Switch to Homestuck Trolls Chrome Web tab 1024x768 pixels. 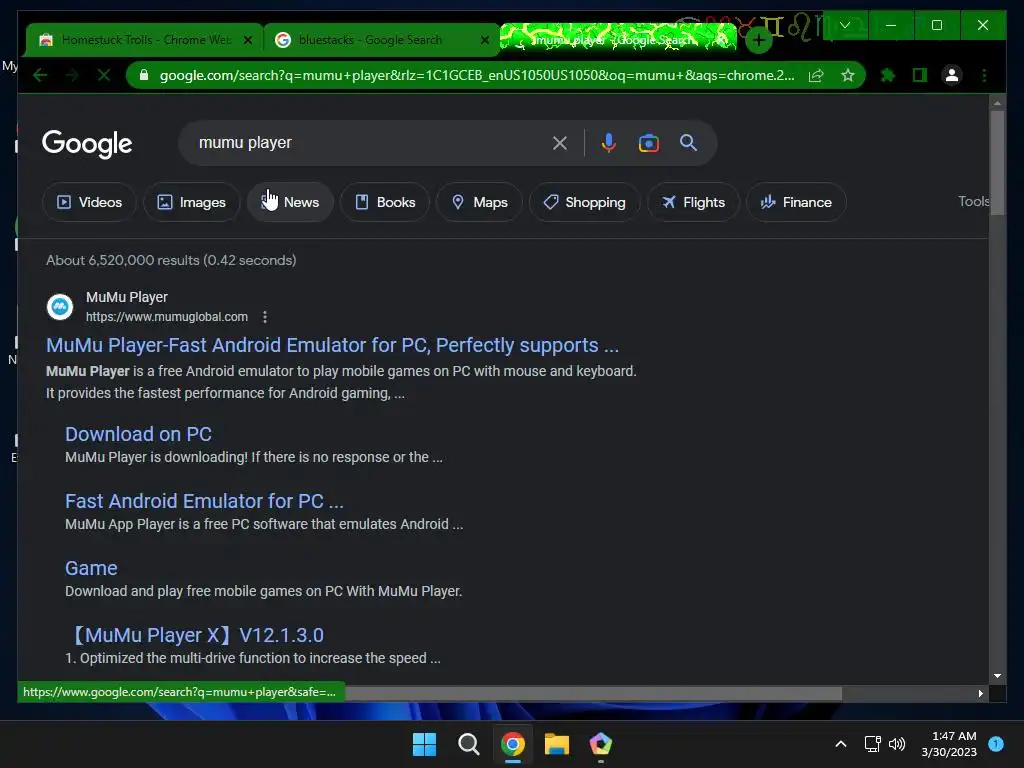coord(145,40)
